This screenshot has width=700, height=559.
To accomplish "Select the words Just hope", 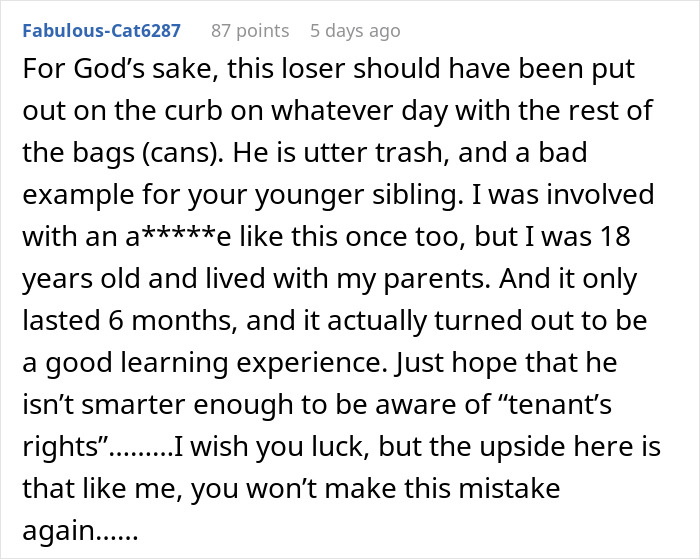I will [x=454, y=363].
